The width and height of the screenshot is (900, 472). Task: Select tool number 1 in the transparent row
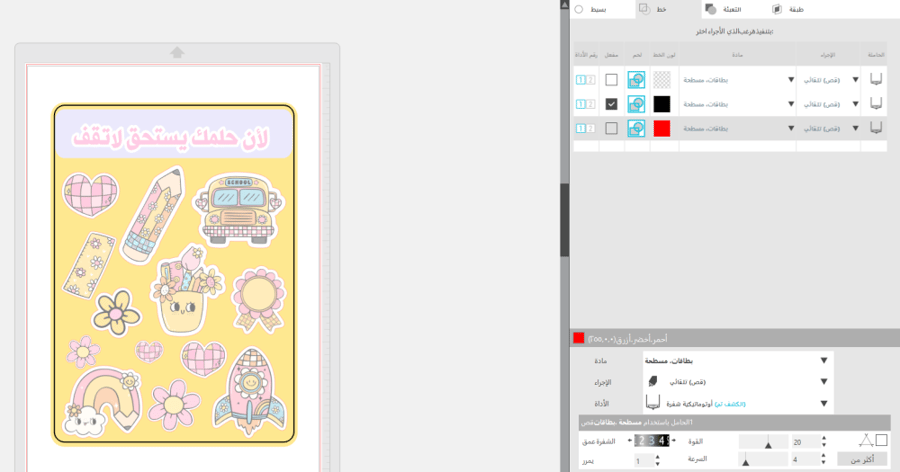coord(581,80)
